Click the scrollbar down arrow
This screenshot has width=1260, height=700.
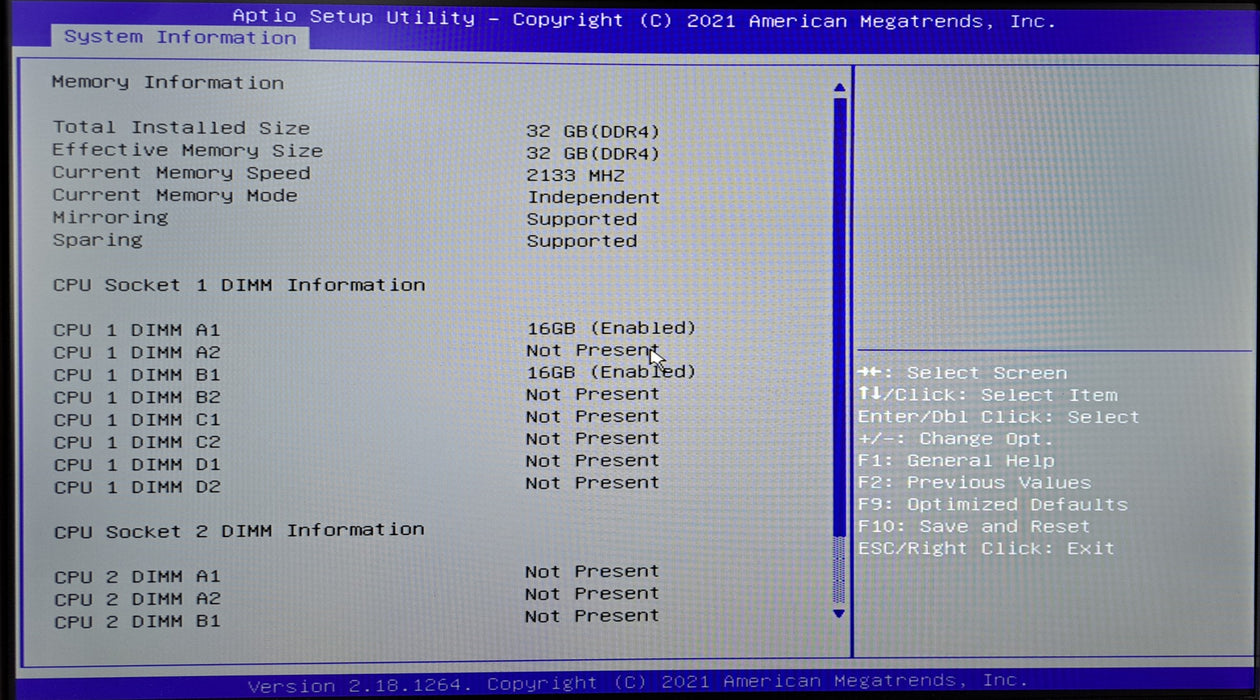[x=839, y=613]
